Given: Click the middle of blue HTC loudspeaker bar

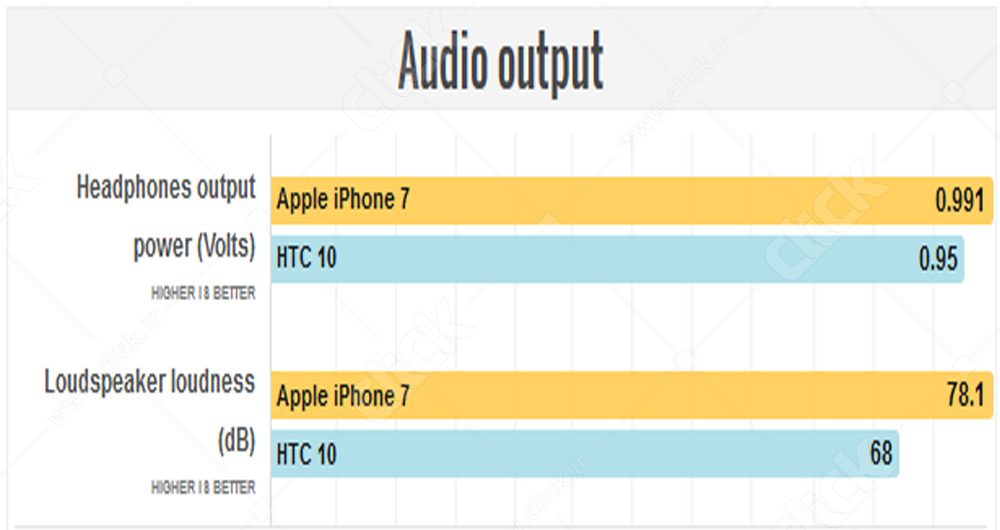Looking at the screenshot, I should (585, 454).
